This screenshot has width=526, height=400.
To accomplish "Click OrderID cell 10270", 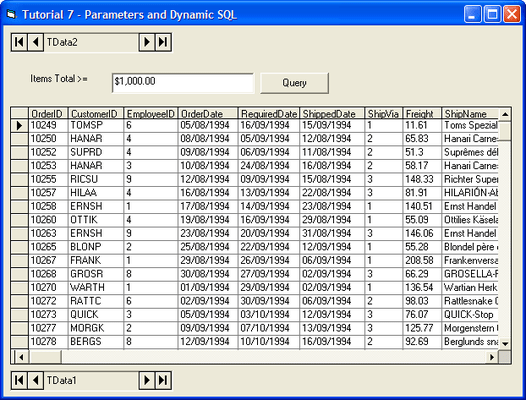I will click(48, 288).
